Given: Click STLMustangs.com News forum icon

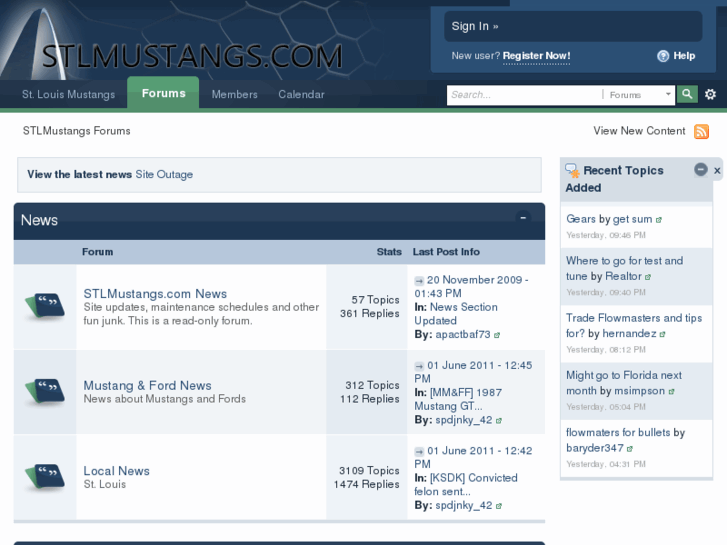Looking at the screenshot, I should tap(45, 306).
